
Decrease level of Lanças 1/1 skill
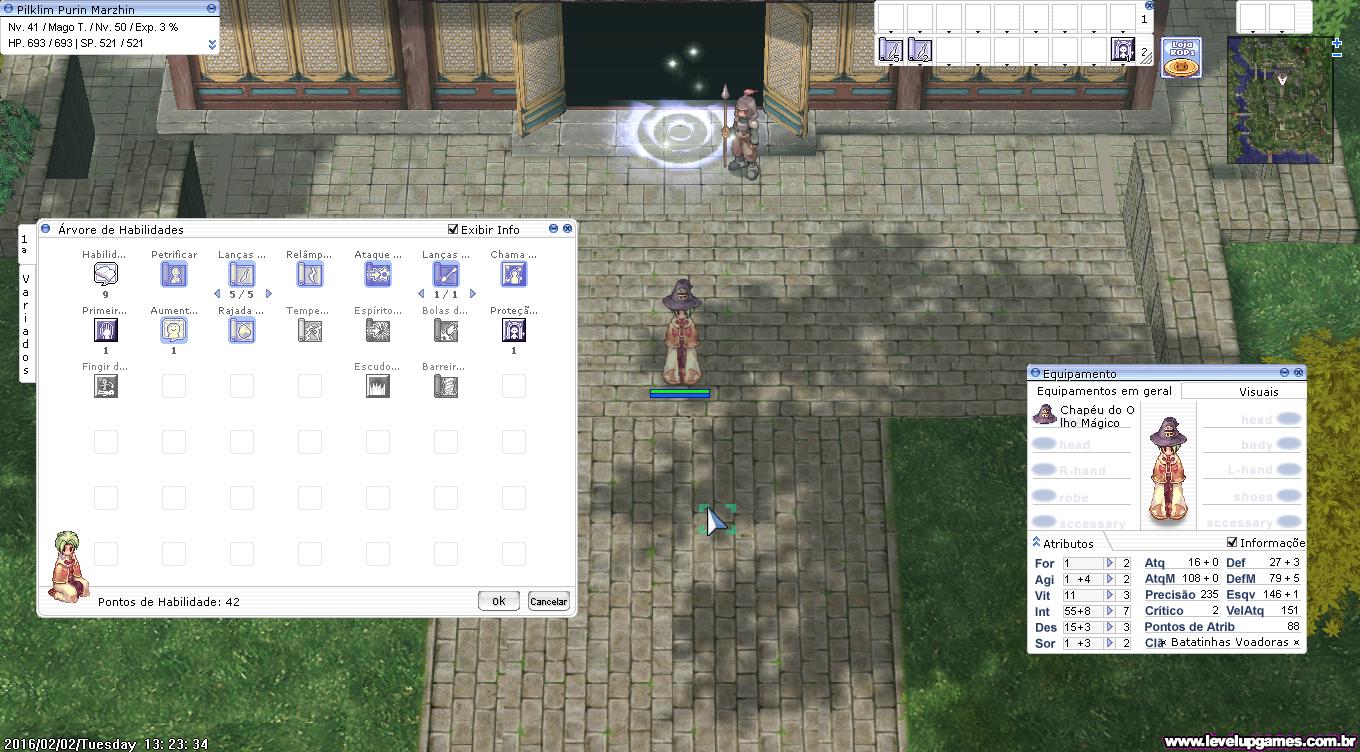tap(421, 294)
